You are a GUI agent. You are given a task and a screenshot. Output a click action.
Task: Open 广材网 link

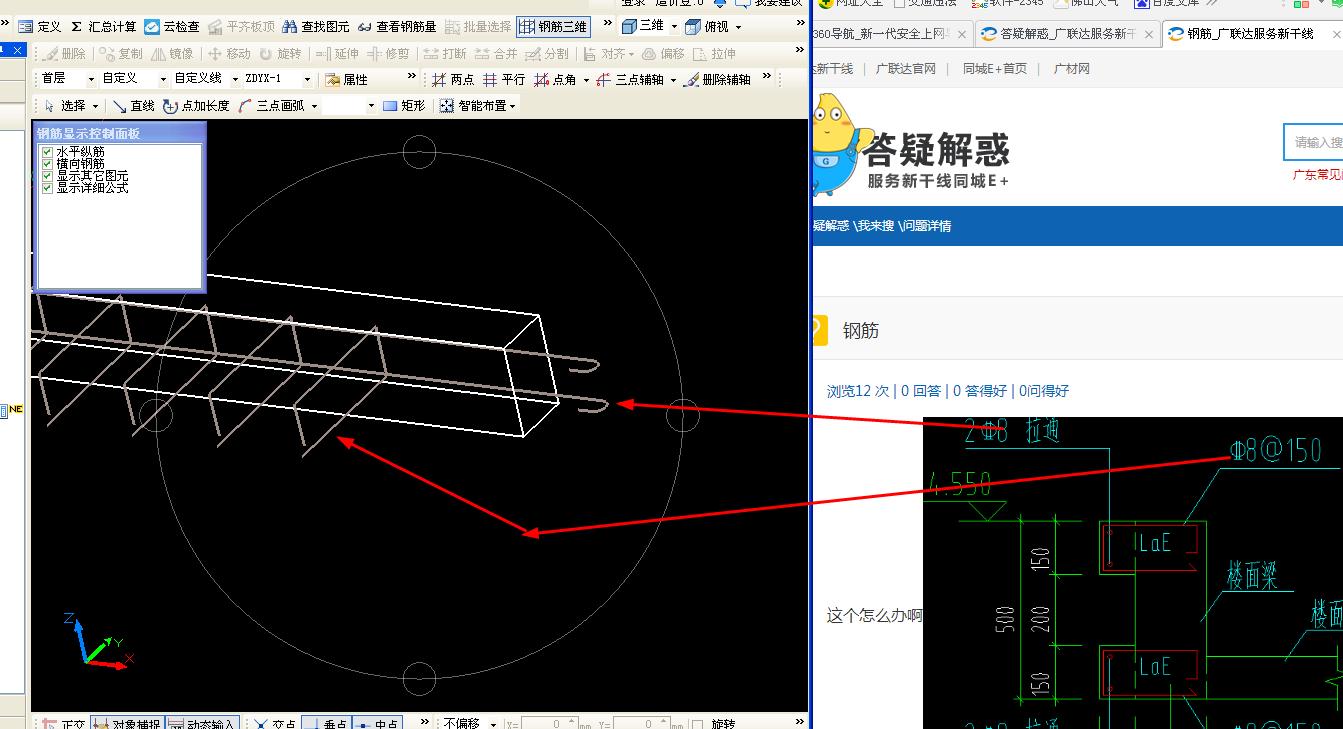1071,69
